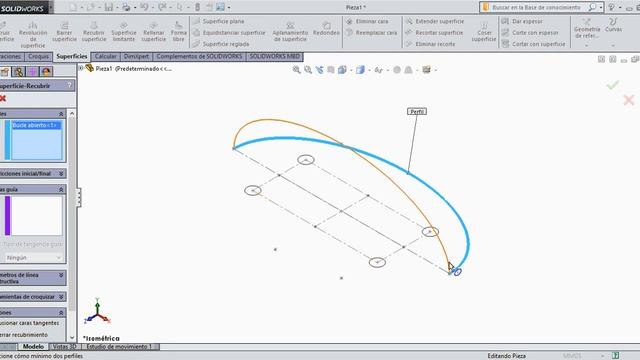
Task: Select Bucle abierto<1> profile entry
Action: point(36,125)
